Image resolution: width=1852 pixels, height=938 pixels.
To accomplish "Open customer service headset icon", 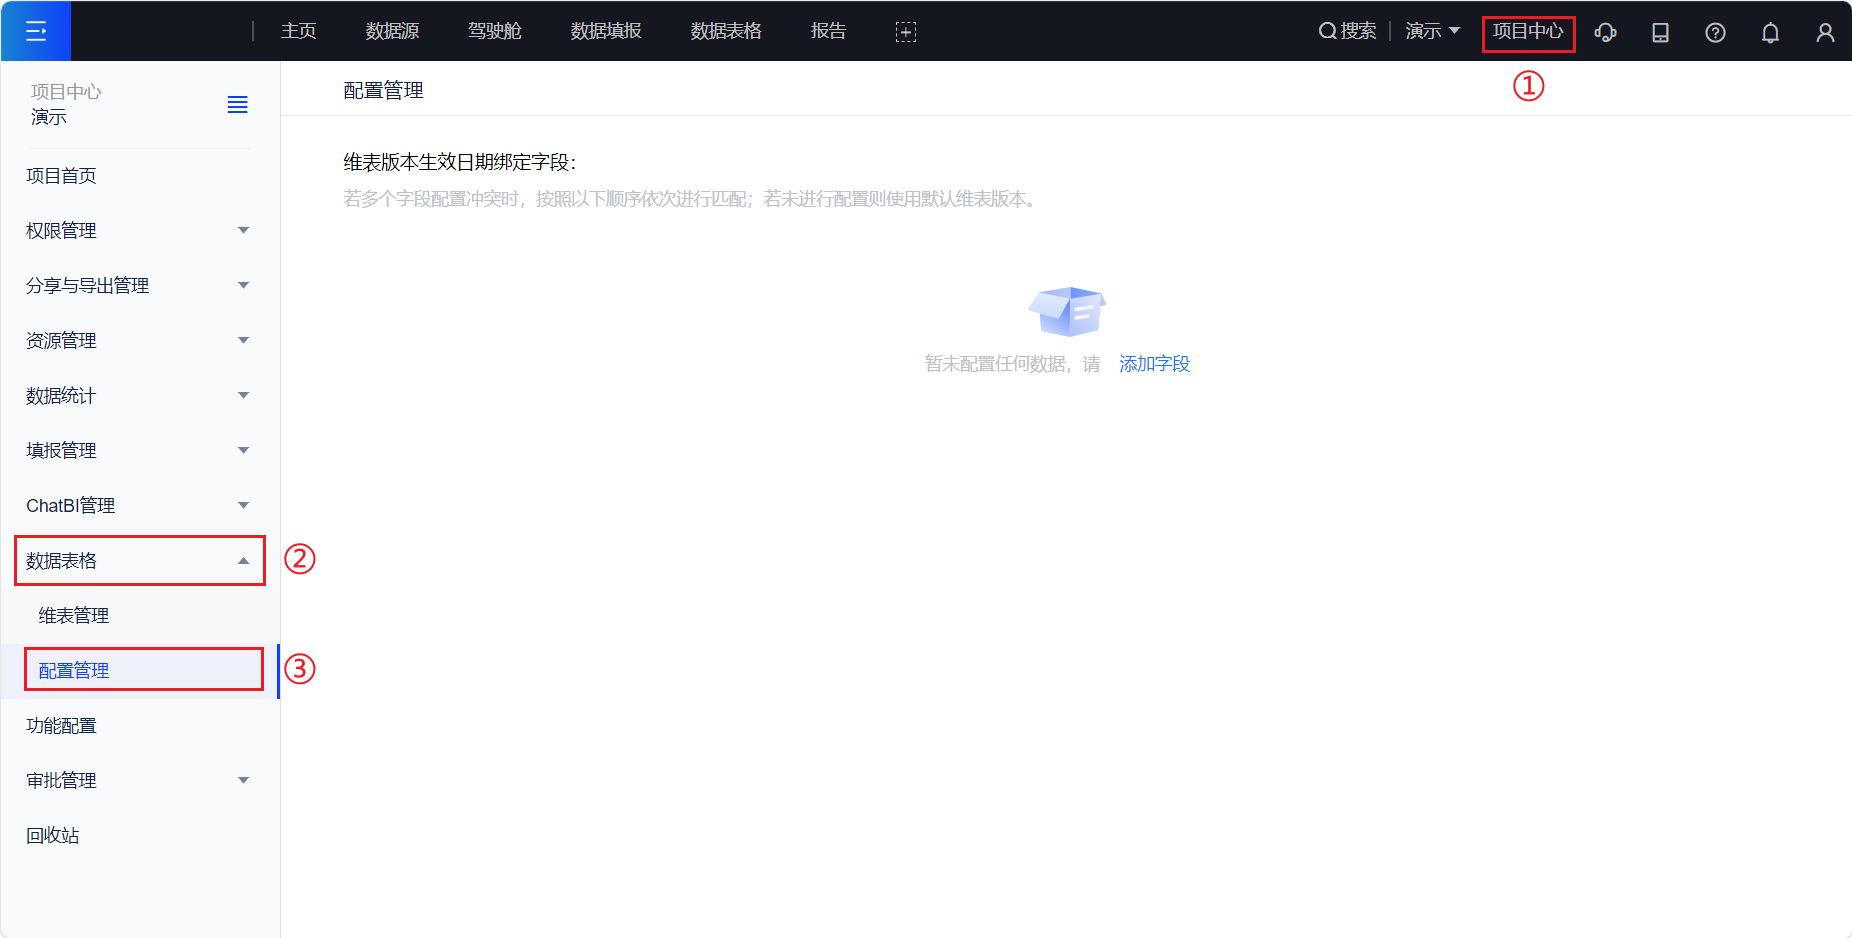I will (x=1605, y=32).
